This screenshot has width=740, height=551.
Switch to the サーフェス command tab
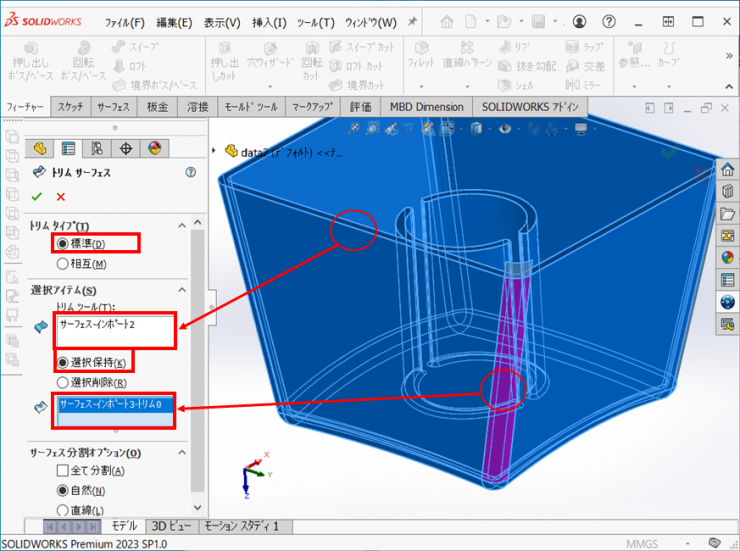pos(112,107)
